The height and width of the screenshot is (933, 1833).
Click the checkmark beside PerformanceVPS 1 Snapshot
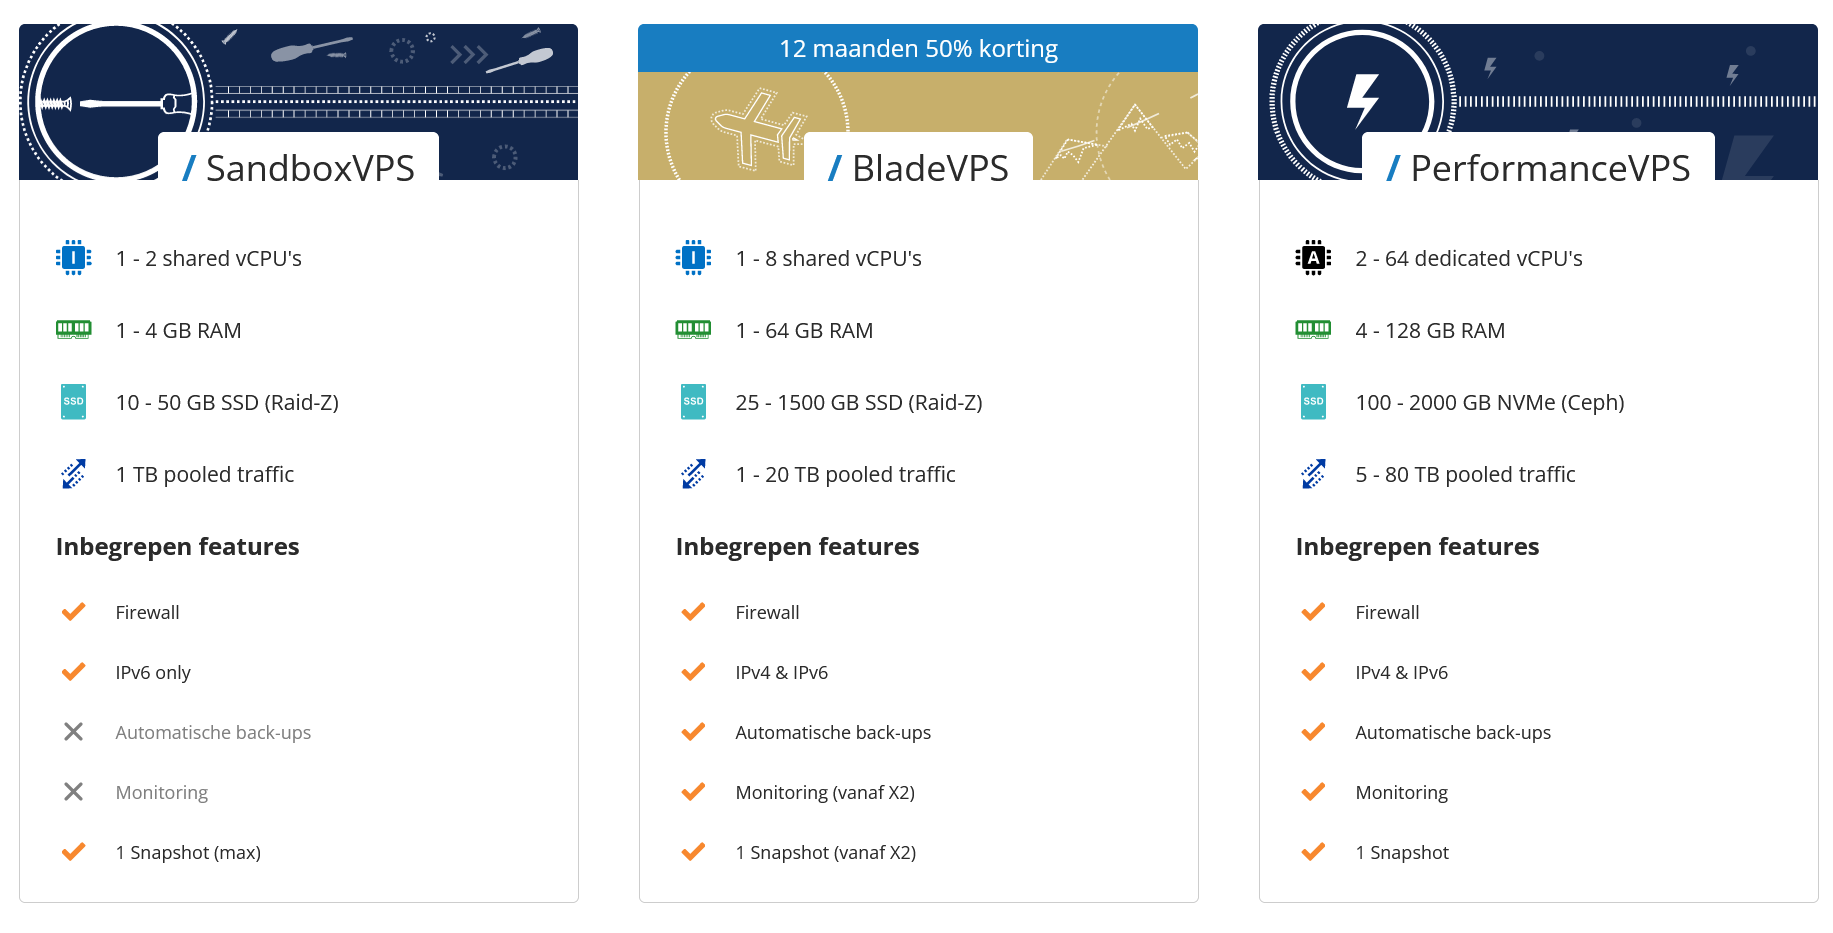pos(1313,852)
